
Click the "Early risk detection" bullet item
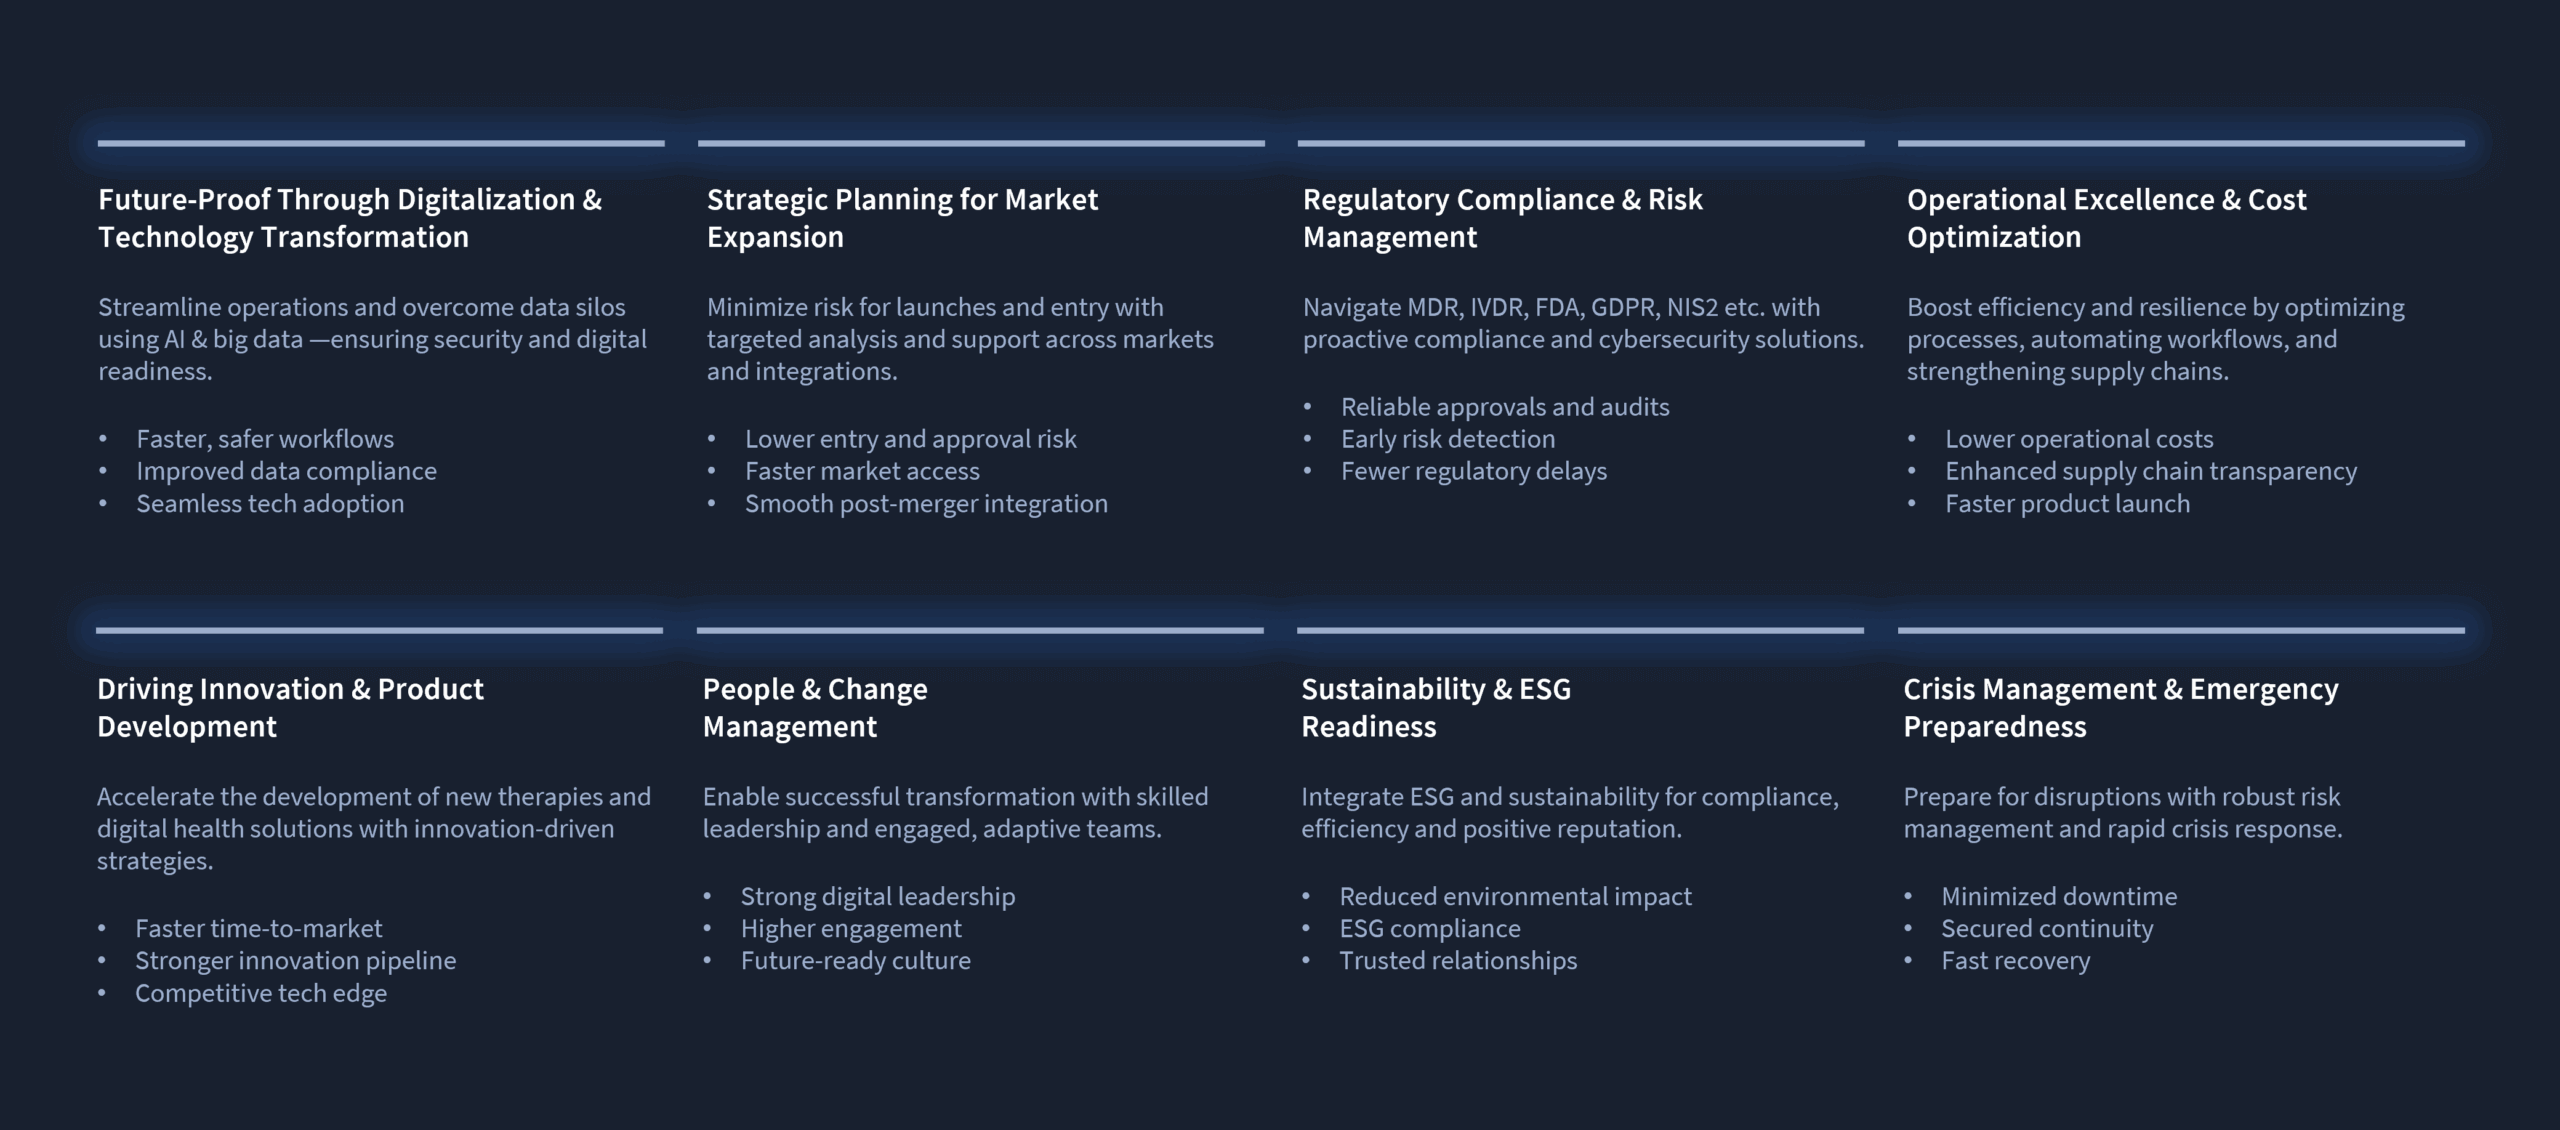pos(1448,439)
